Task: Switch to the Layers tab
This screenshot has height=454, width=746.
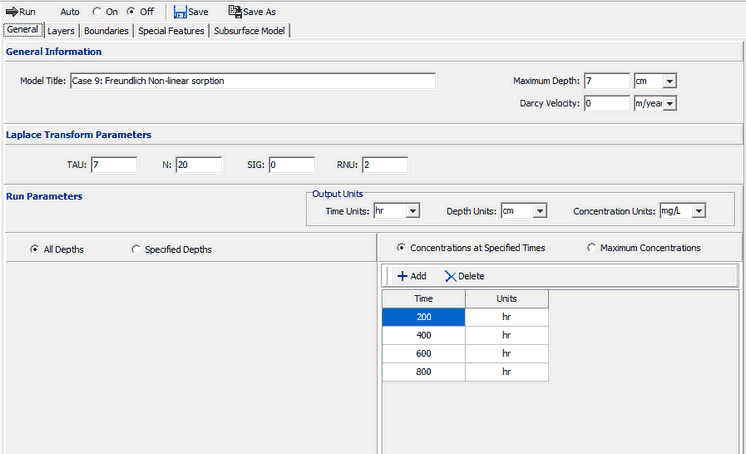Action: pos(61,31)
